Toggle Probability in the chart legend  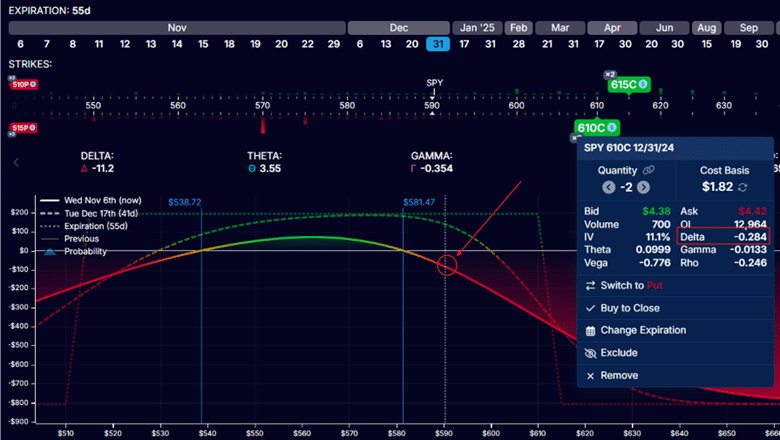pos(85,250)
